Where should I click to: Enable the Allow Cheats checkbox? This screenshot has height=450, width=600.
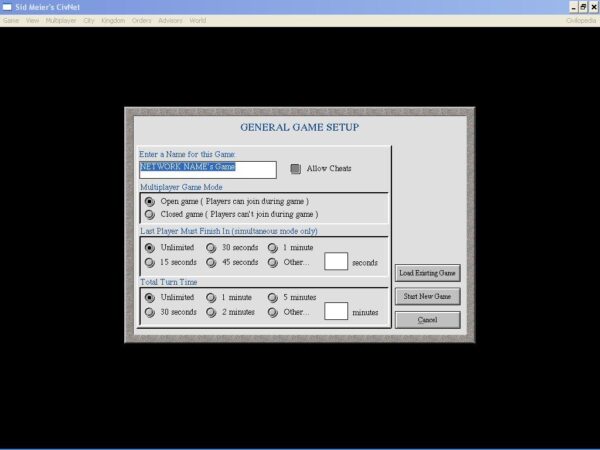tap(296, 169)
